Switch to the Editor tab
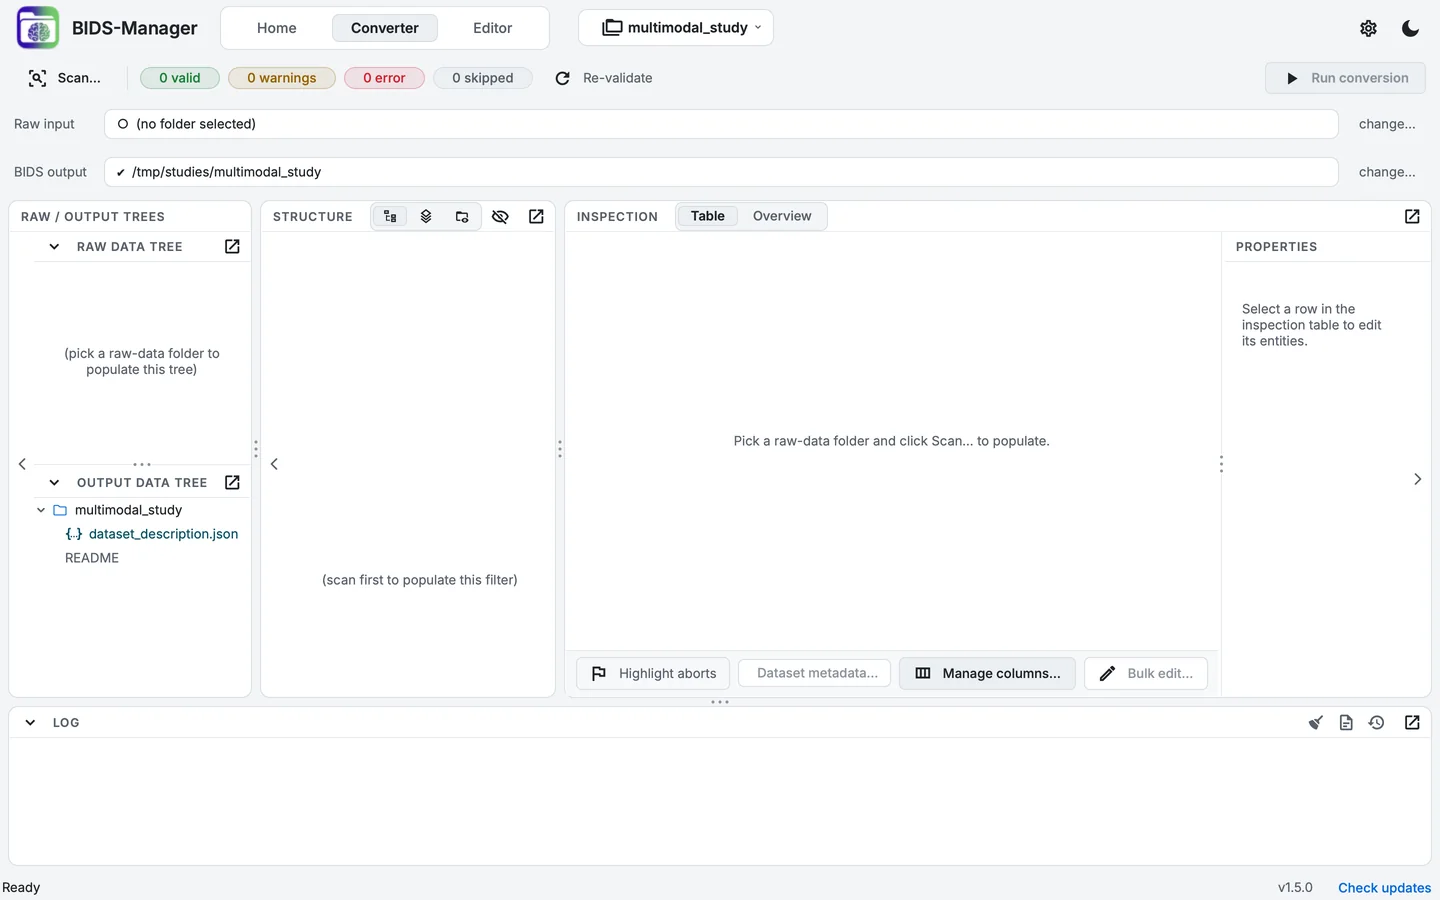The width and height of the screenshot is (1440, 900). [x=492, y=28]
